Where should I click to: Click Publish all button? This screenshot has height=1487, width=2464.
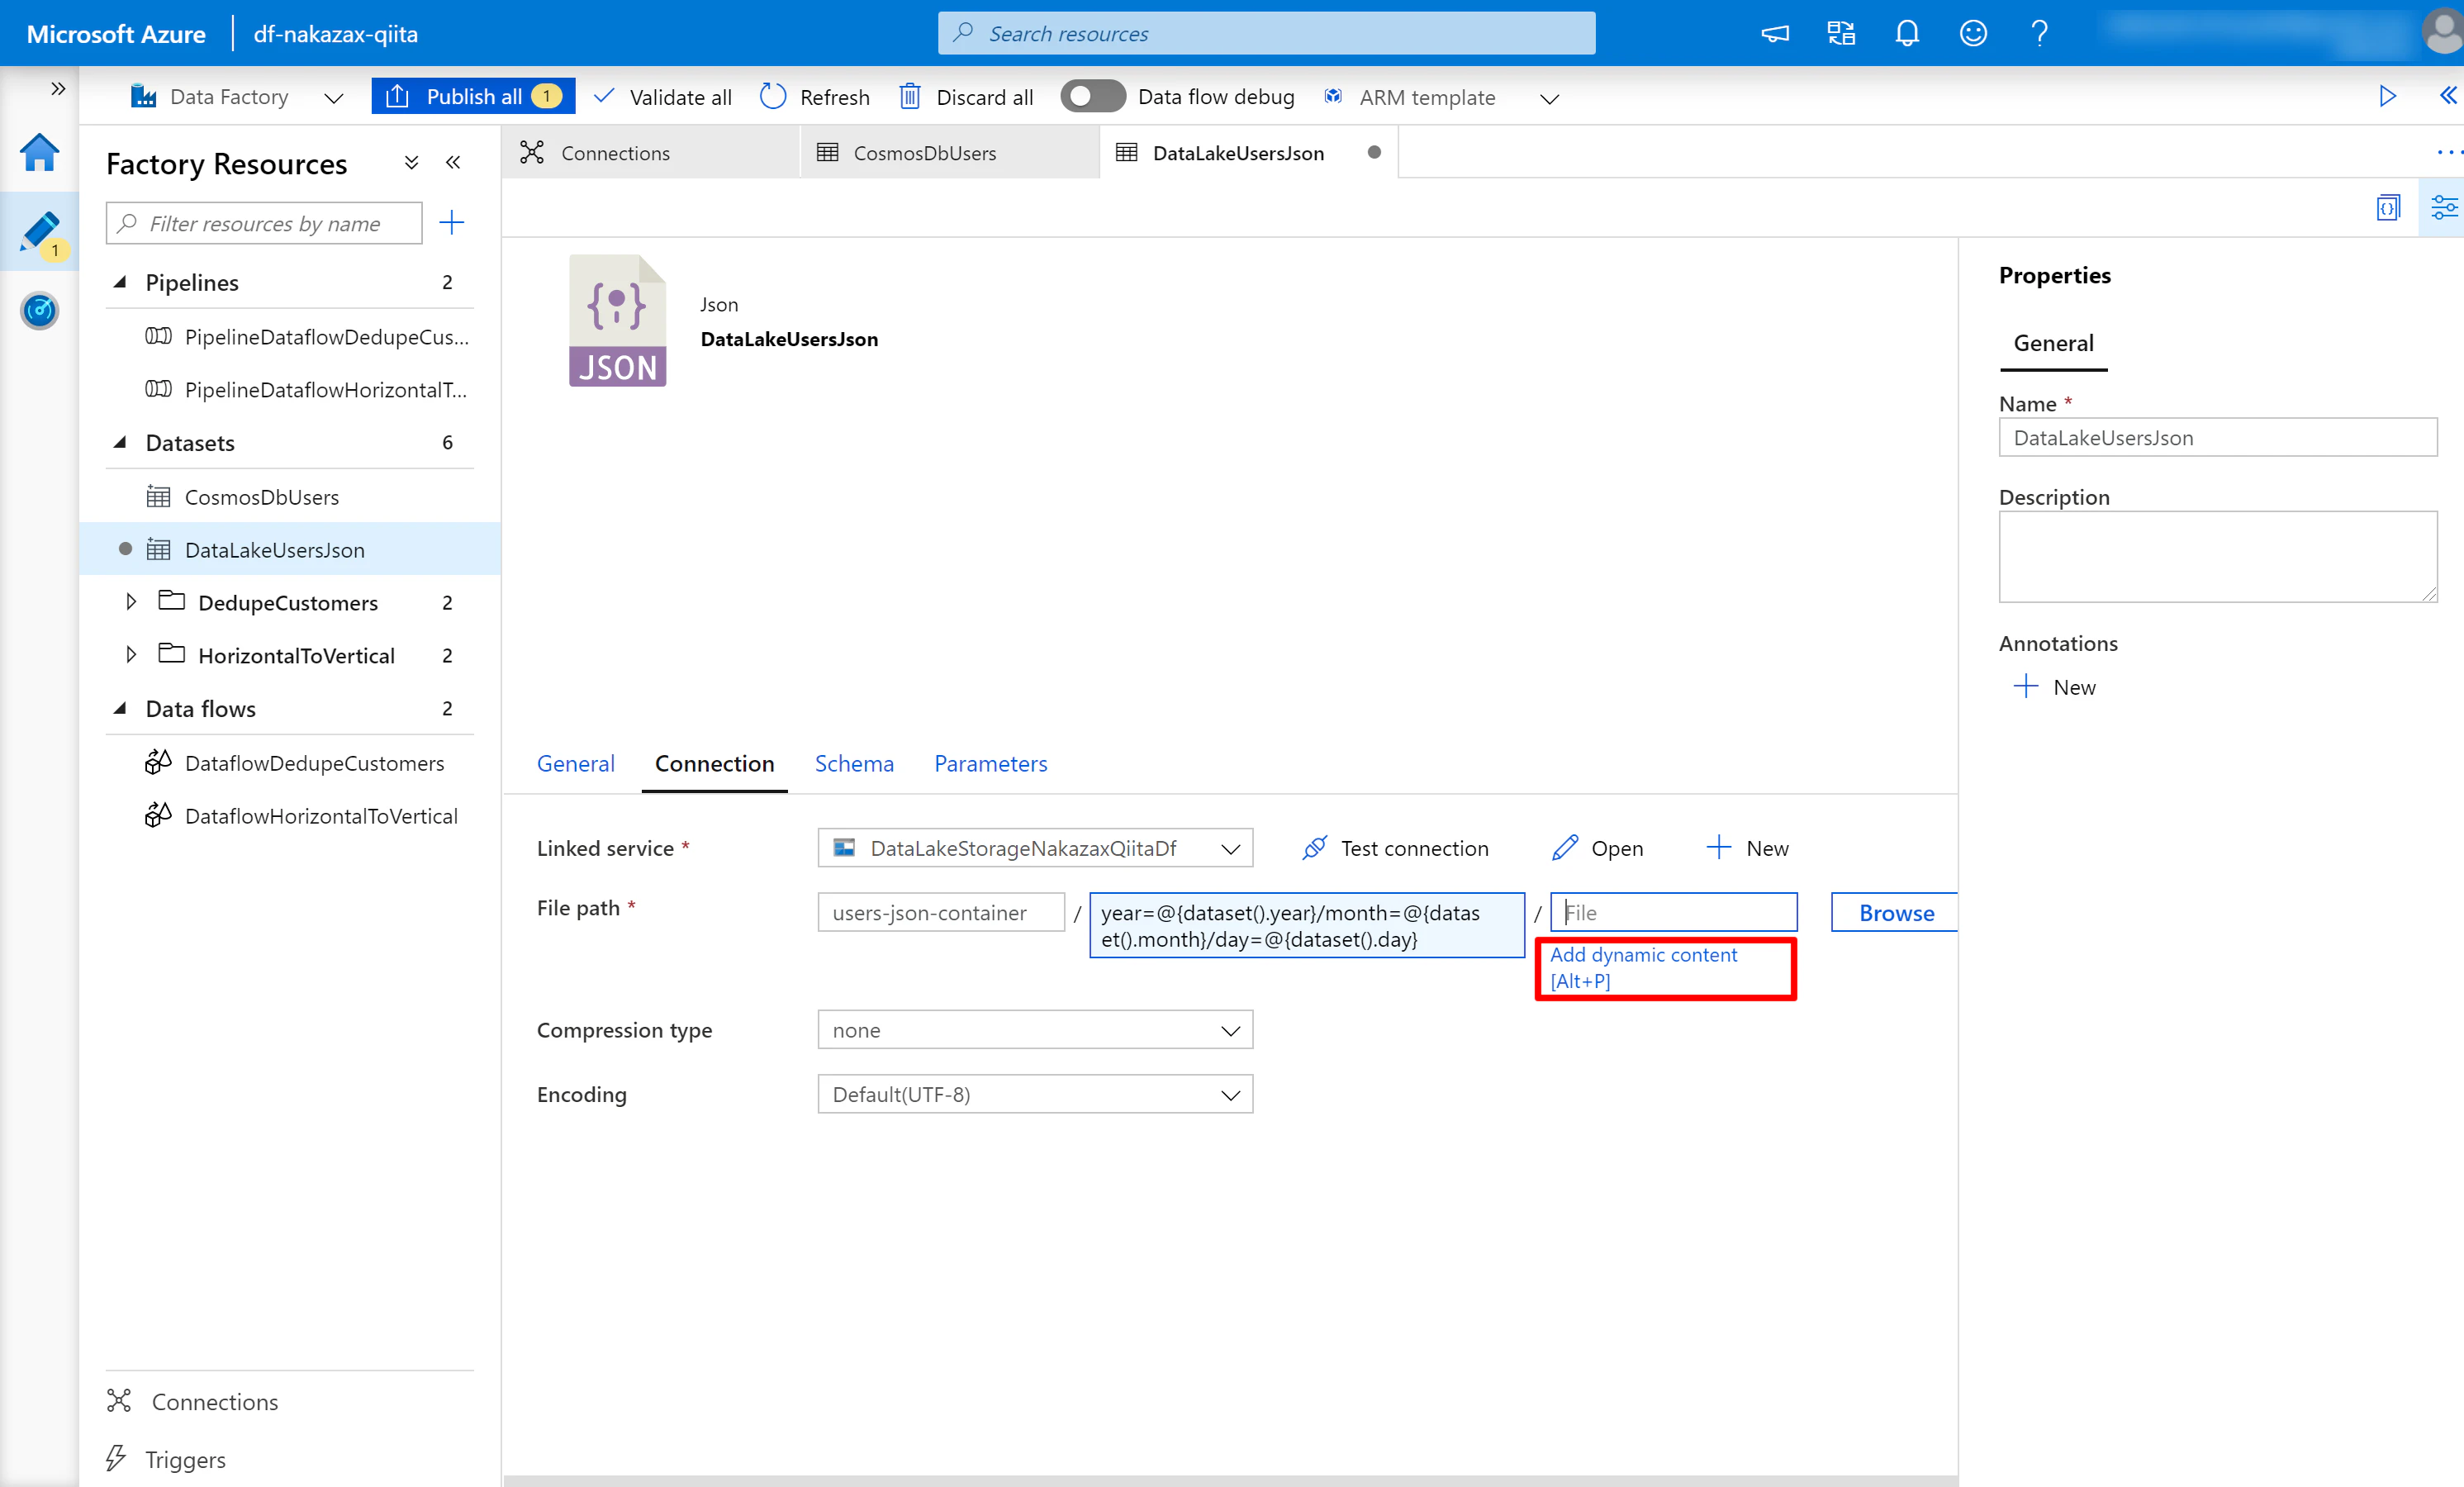coord(473,96)
